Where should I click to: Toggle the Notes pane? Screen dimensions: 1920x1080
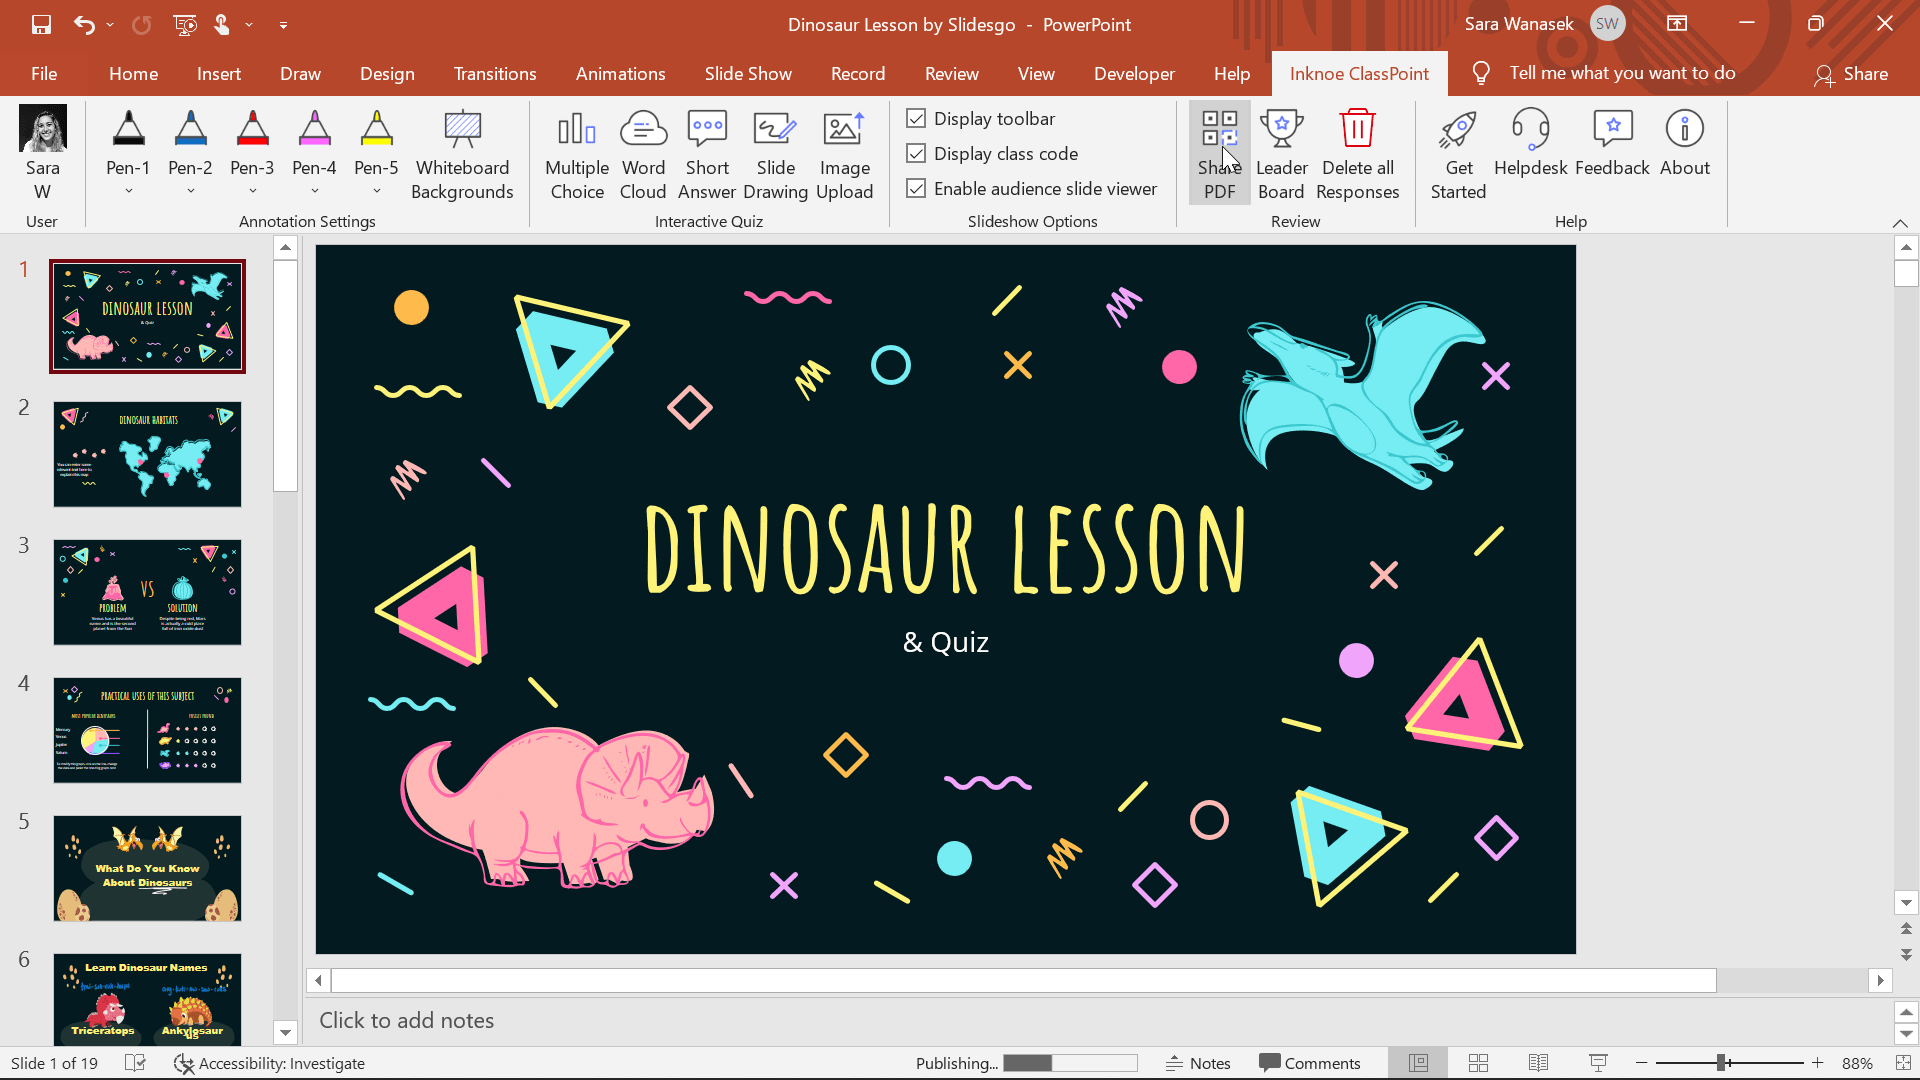point(1198,1063)
